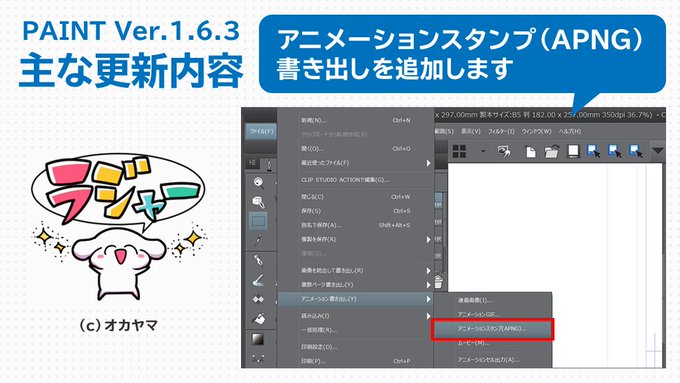
Task: Choose 別名で保存(A)... menu entry
Action: pos(356,225)
